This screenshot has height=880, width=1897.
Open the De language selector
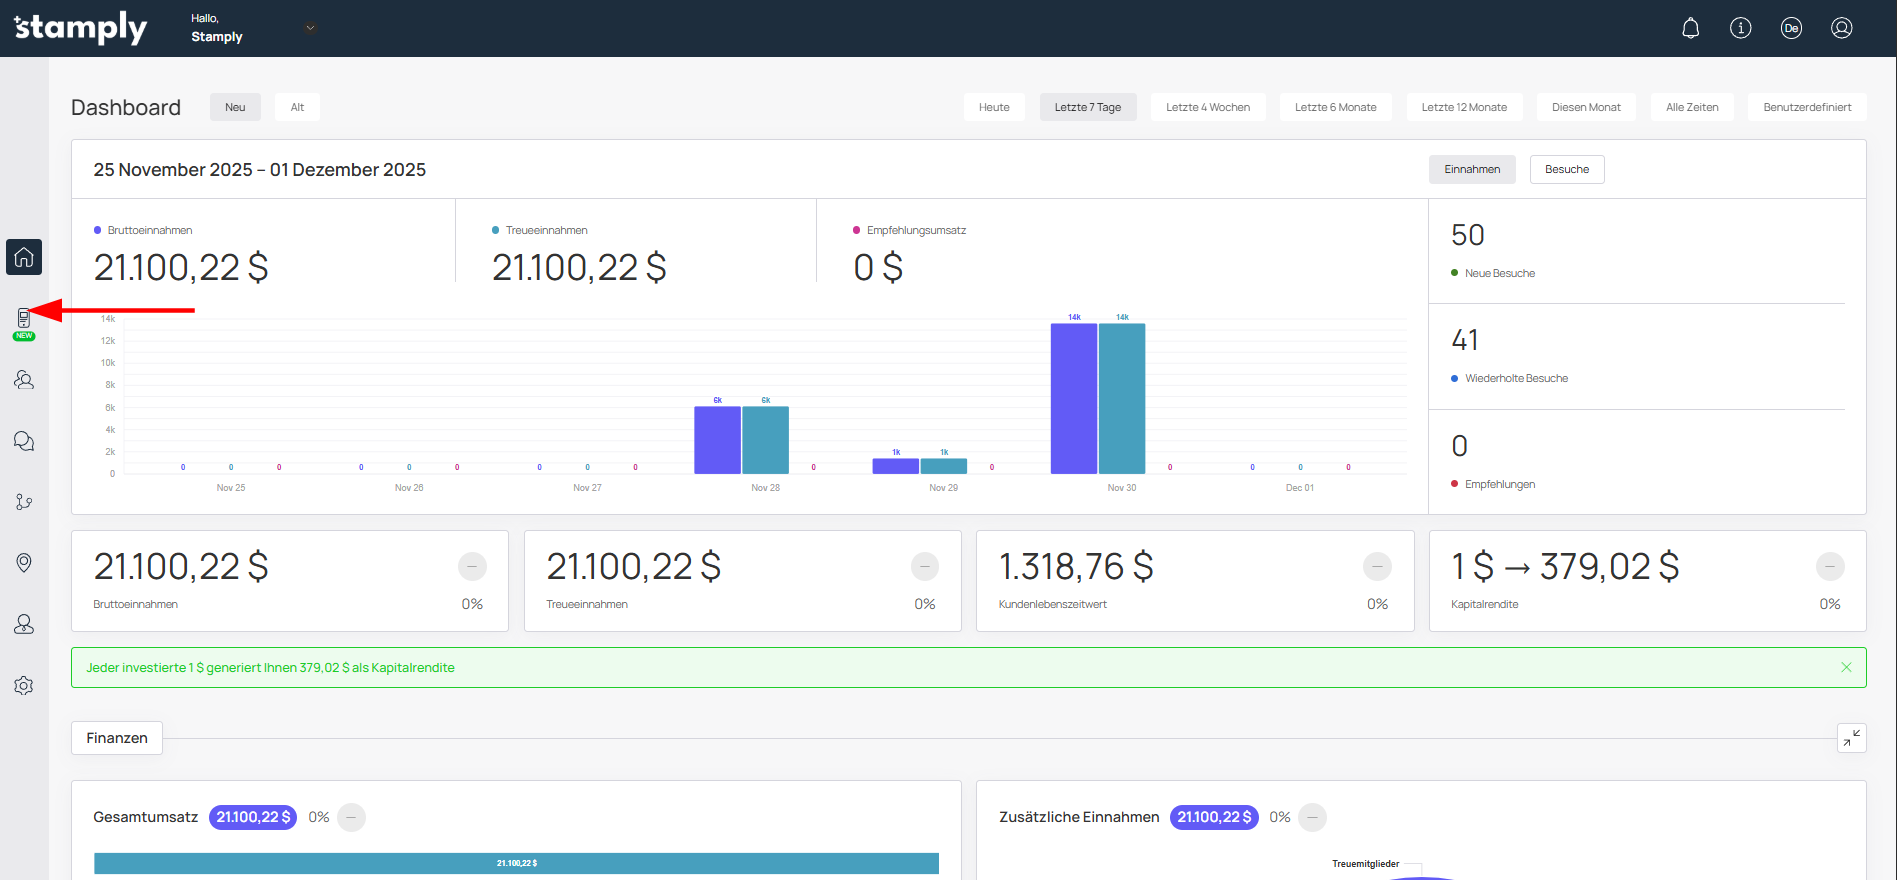[x=1791, y=28]
